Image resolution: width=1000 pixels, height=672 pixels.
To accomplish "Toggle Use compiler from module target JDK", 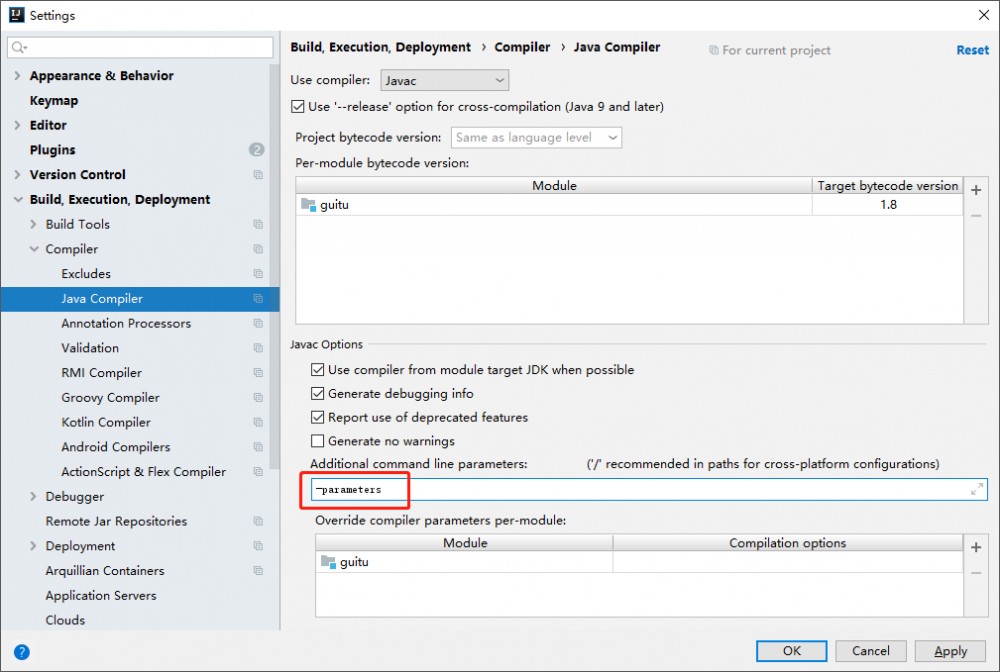I will click(318, 370).
